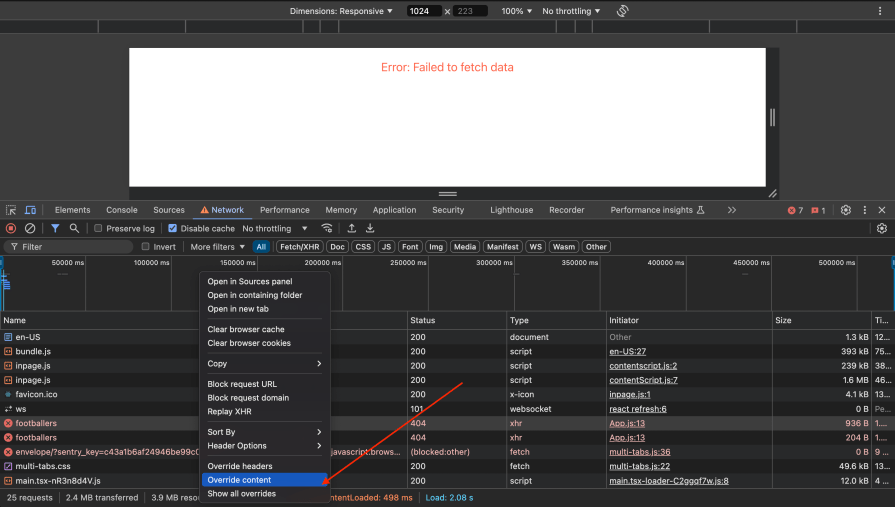Click the viewport width input field
The height and width of the screenshot is (507, 895).
pyautogui.click(x=423, y=11)
